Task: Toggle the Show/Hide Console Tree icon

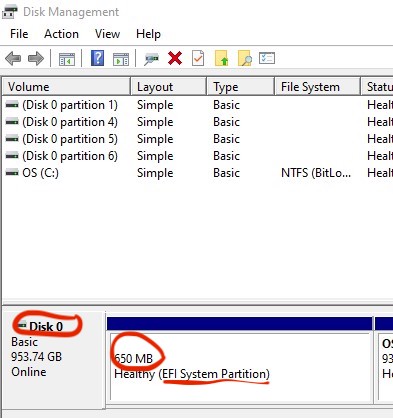Action: [67, 59]
